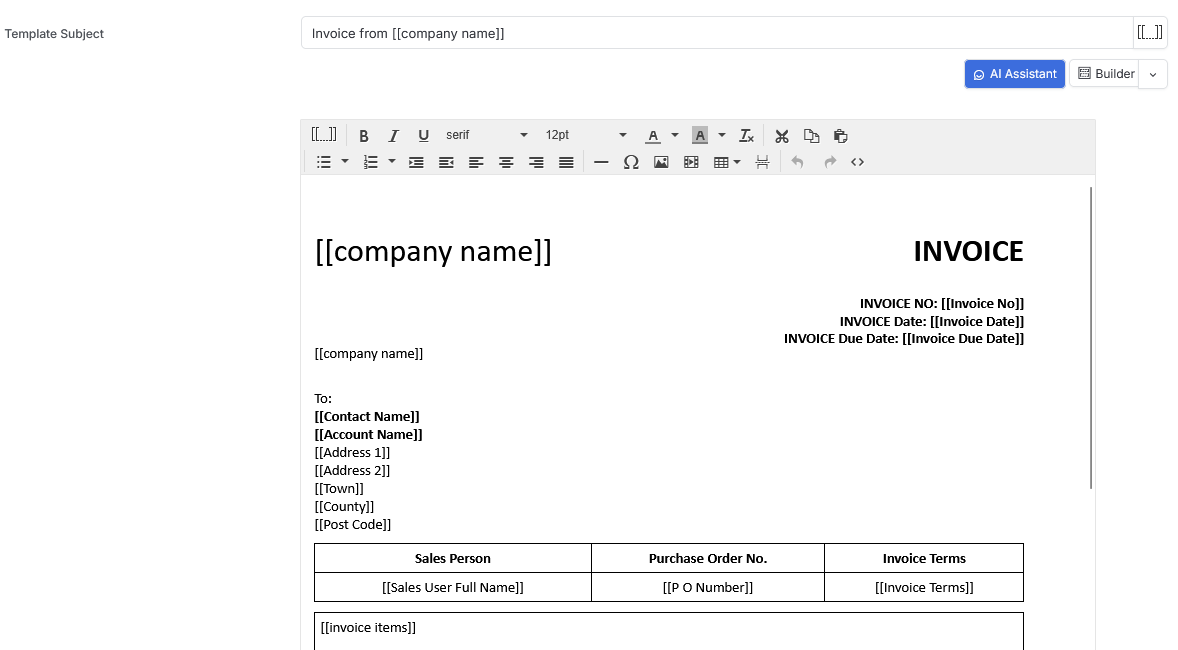The image size is (1178, 650).
Task: Open the serif font family dropdown
Action: 486,135
